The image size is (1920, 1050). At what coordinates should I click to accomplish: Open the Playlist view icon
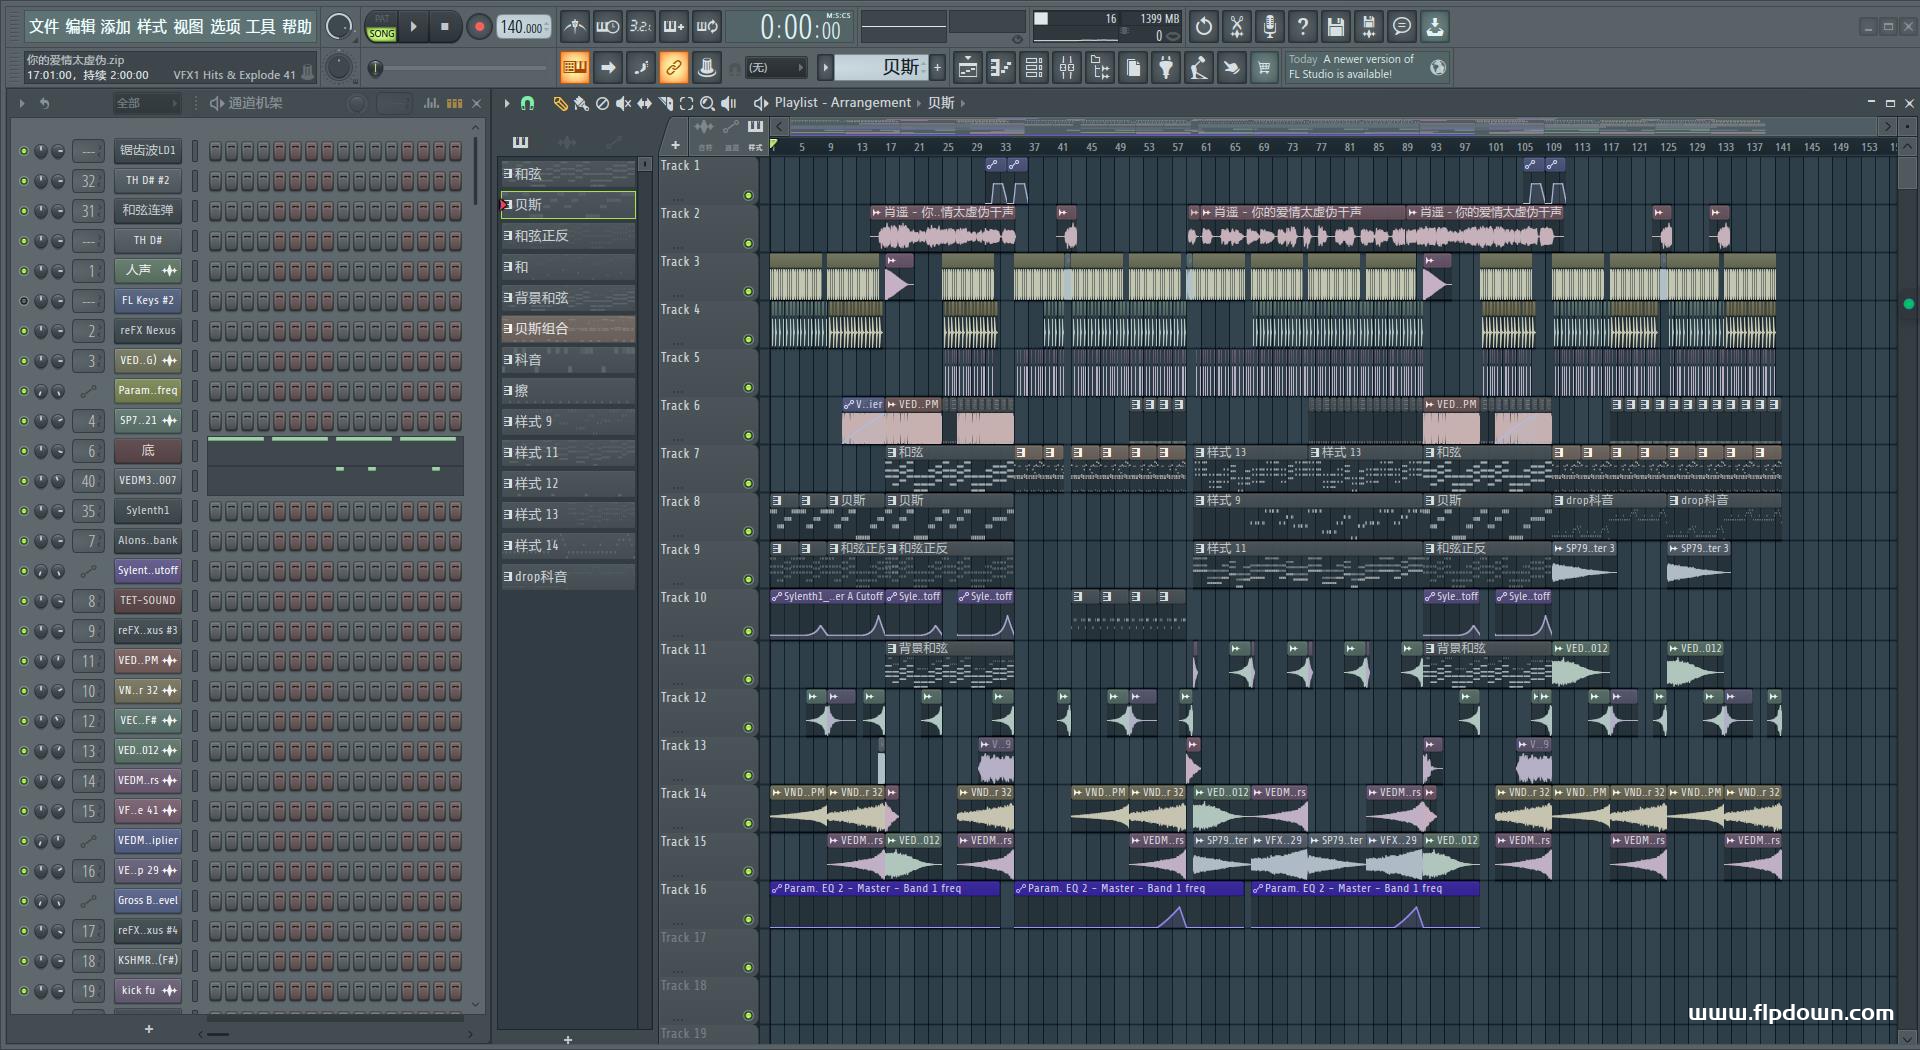(968, 68)
